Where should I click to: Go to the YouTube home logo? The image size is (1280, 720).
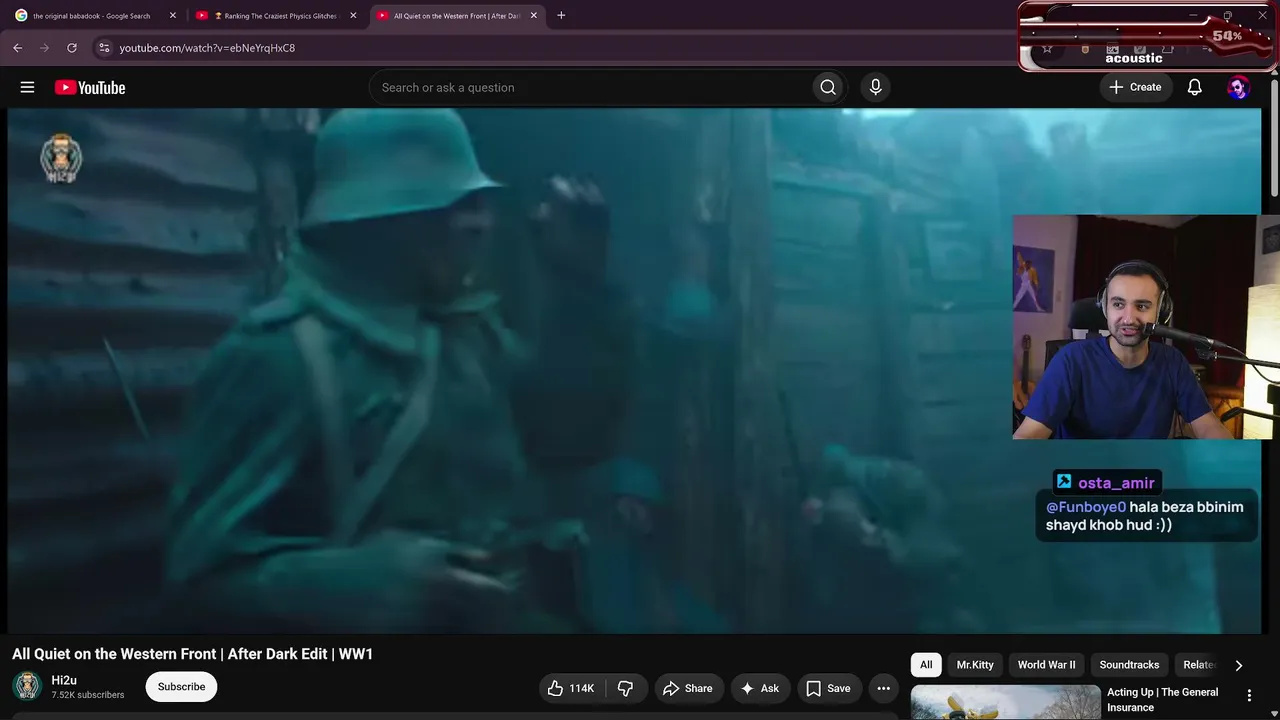[x=90, y=88]
